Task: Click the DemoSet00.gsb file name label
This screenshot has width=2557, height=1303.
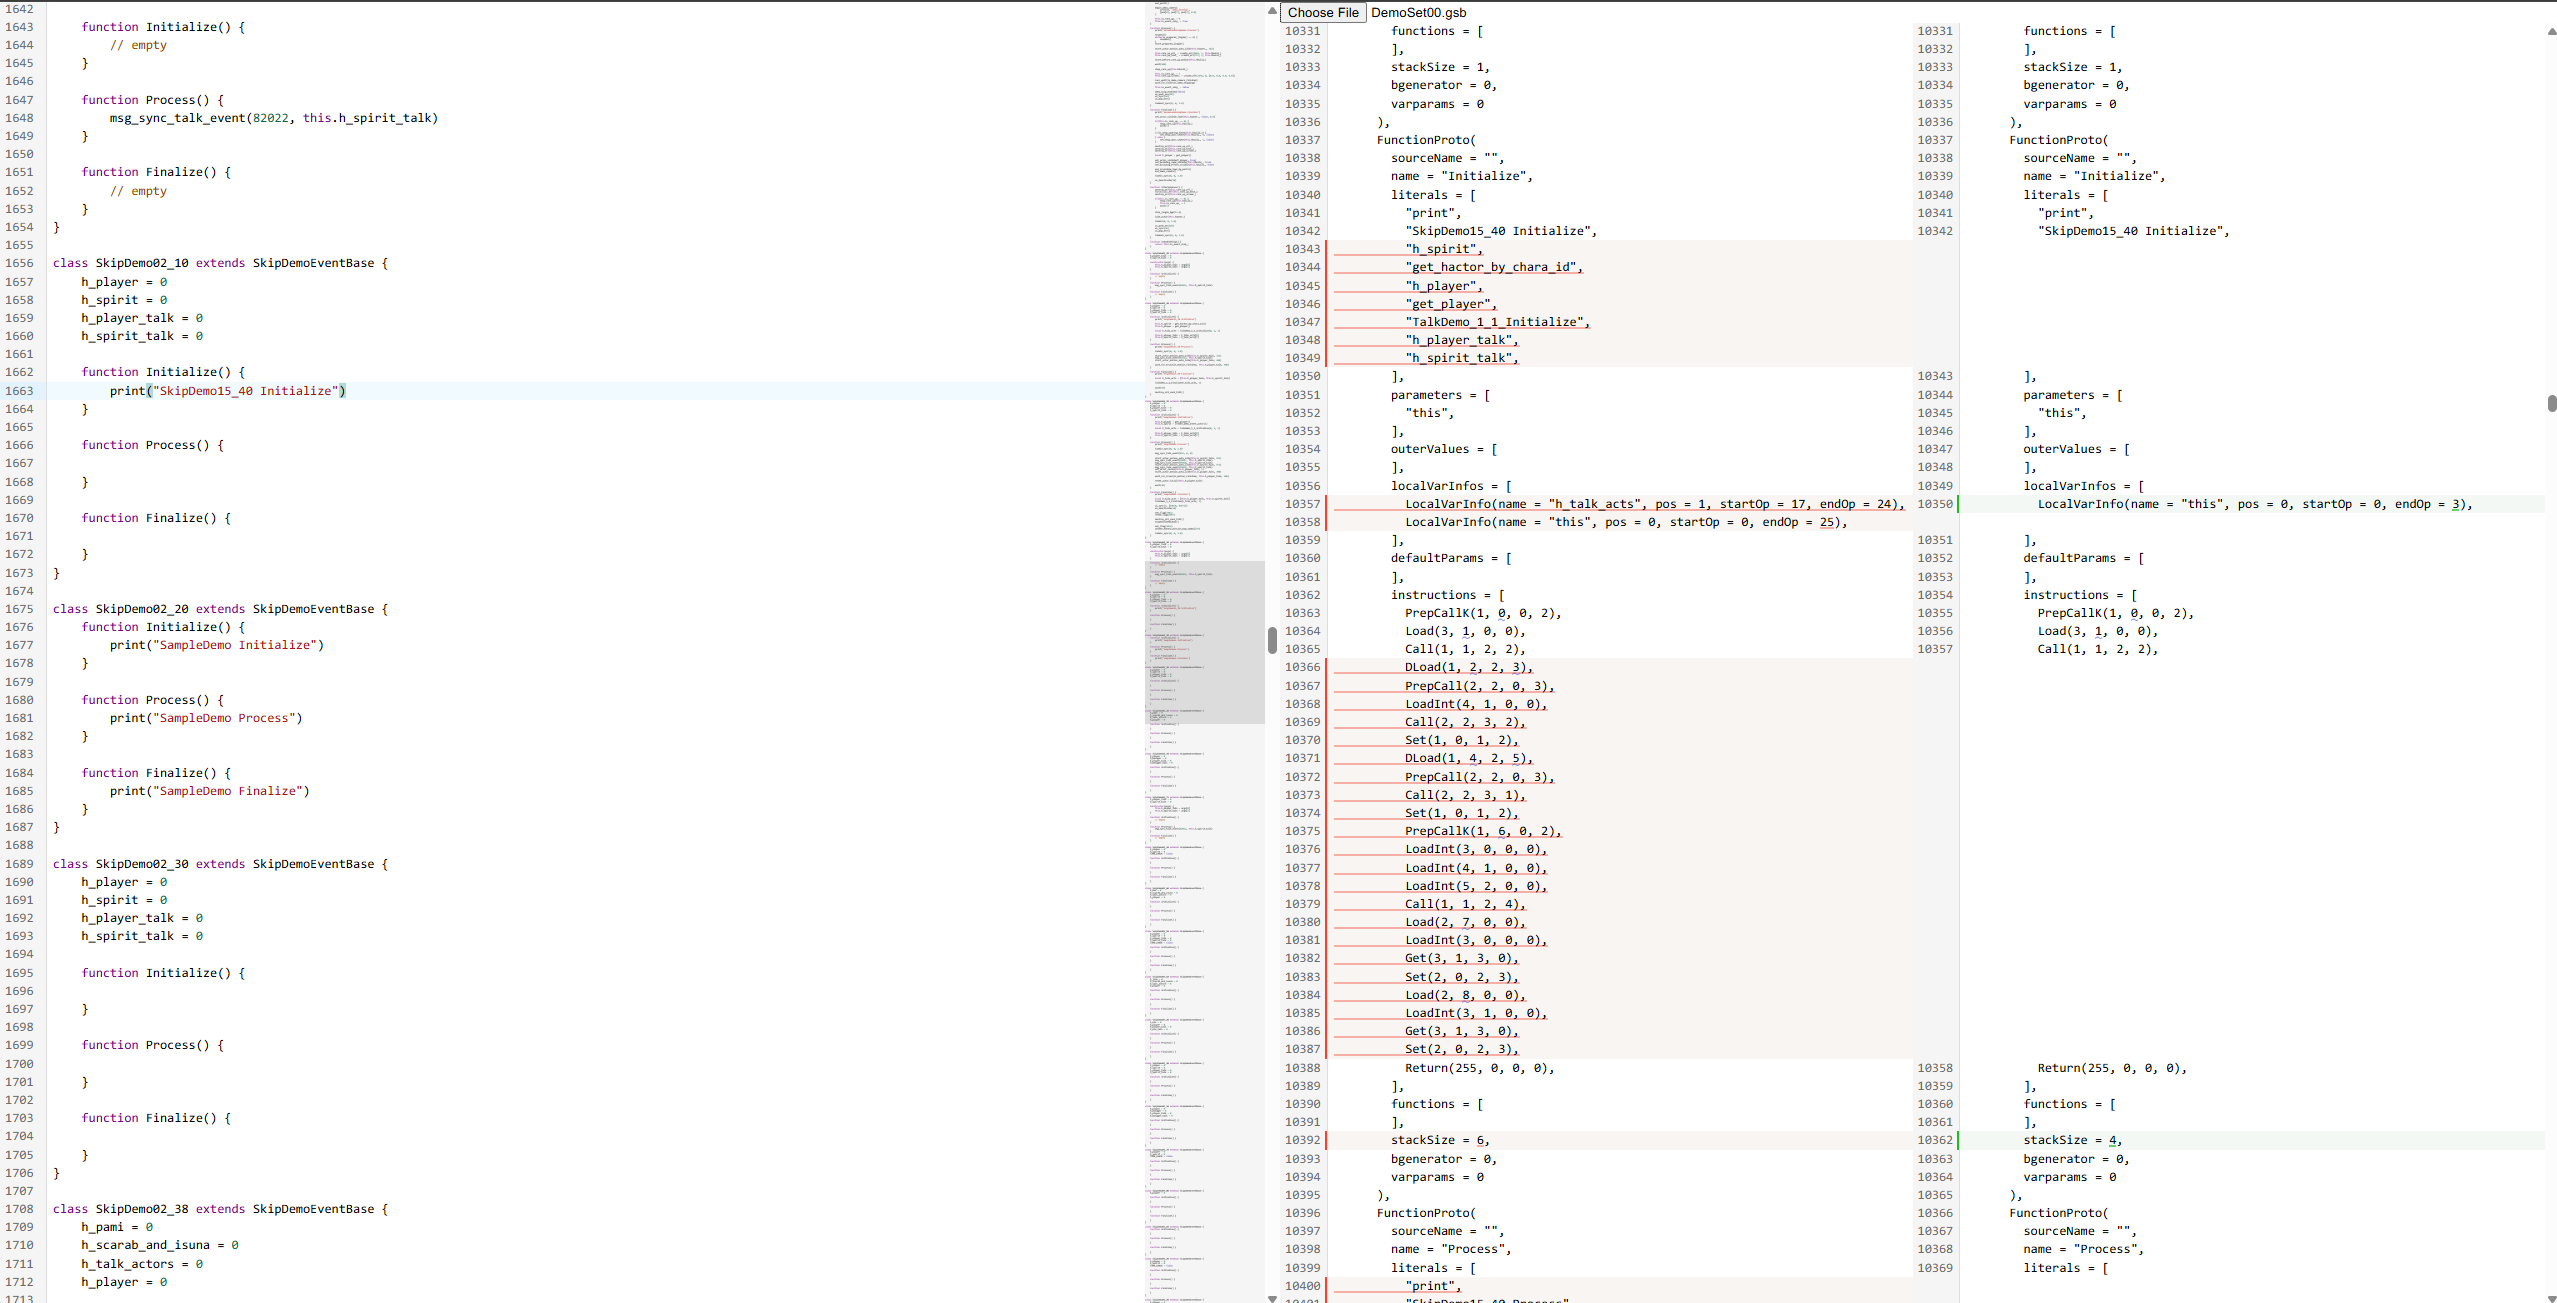Action: coord(1418,12)
